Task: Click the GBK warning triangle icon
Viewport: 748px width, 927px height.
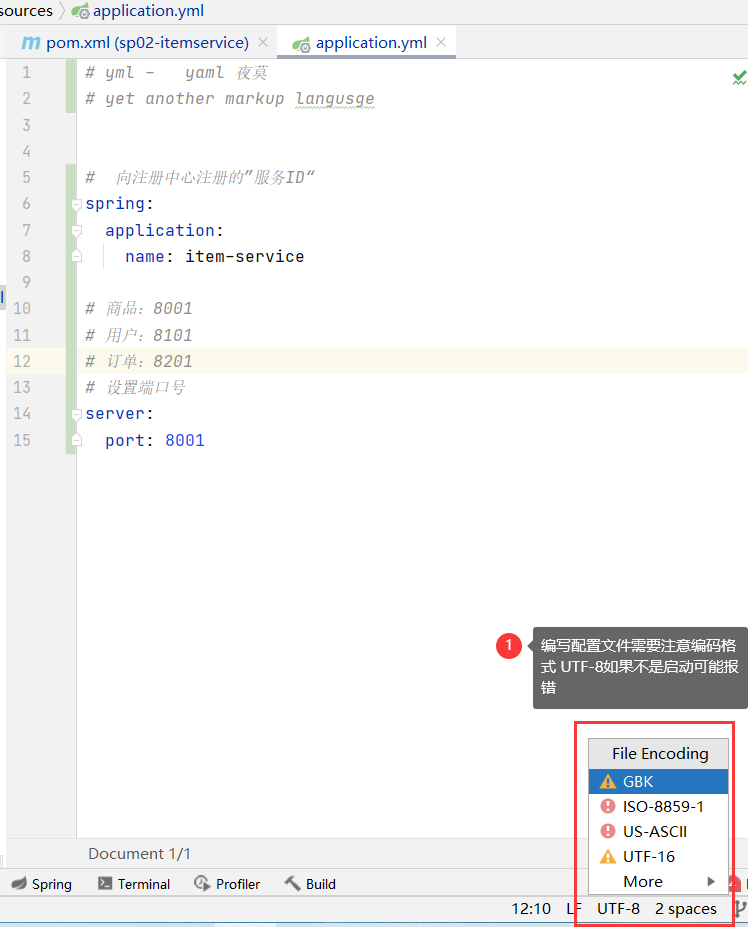Action: tap(608, 782)
